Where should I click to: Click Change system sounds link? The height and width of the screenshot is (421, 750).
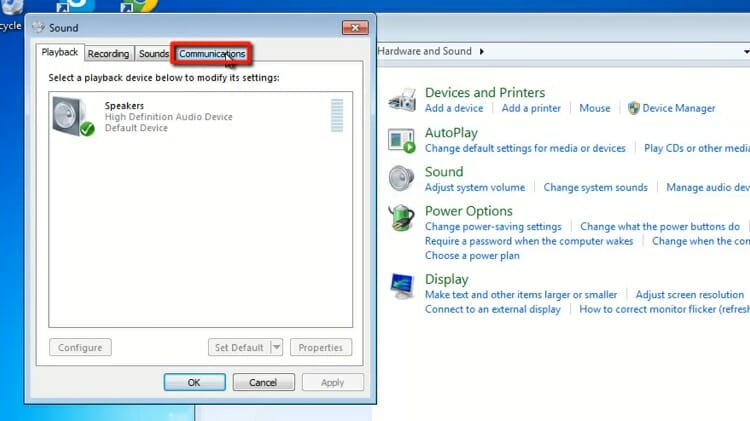coord(596,188)
